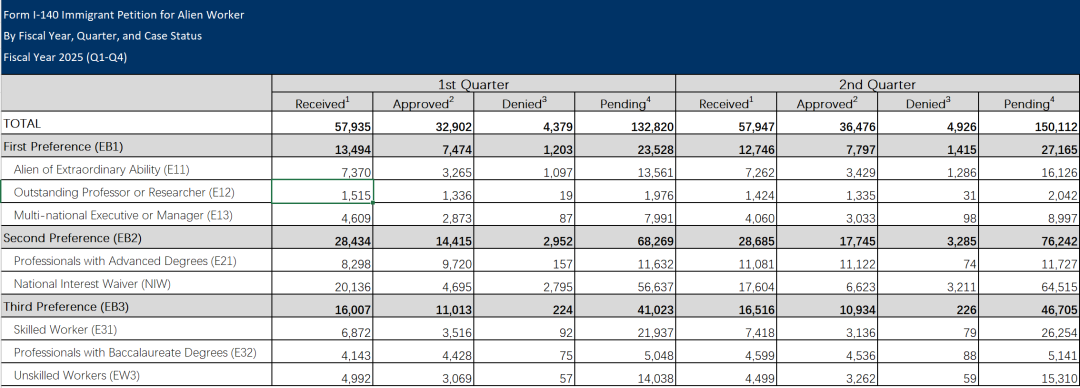The image size is (1080, 388).
Task: Click the 1st Quarter Received header cell
Action: [322, 103]
